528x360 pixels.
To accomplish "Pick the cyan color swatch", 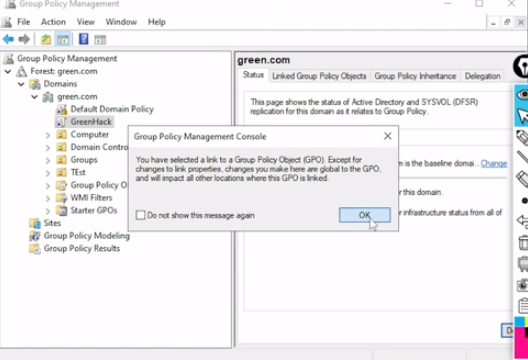I will 520,322.
